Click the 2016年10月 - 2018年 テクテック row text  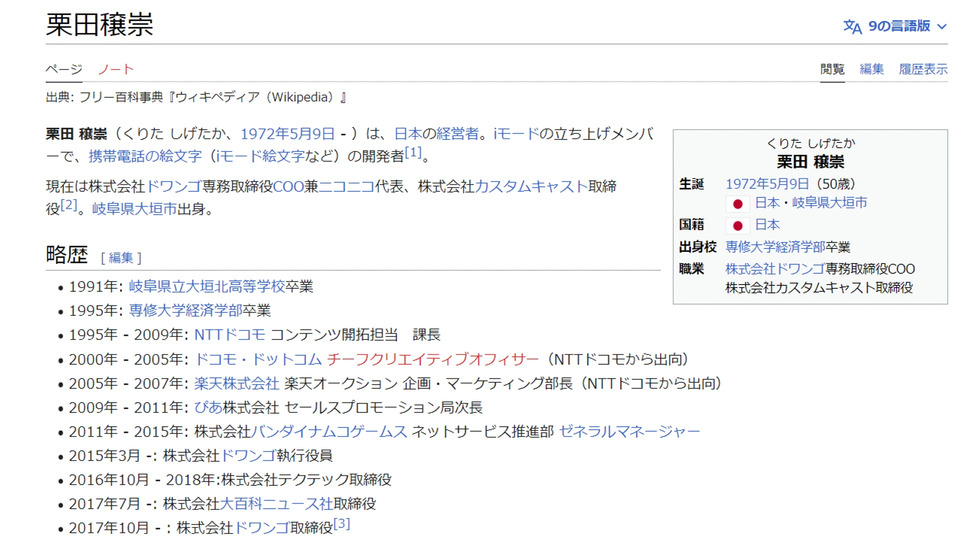tap(230, 480)
